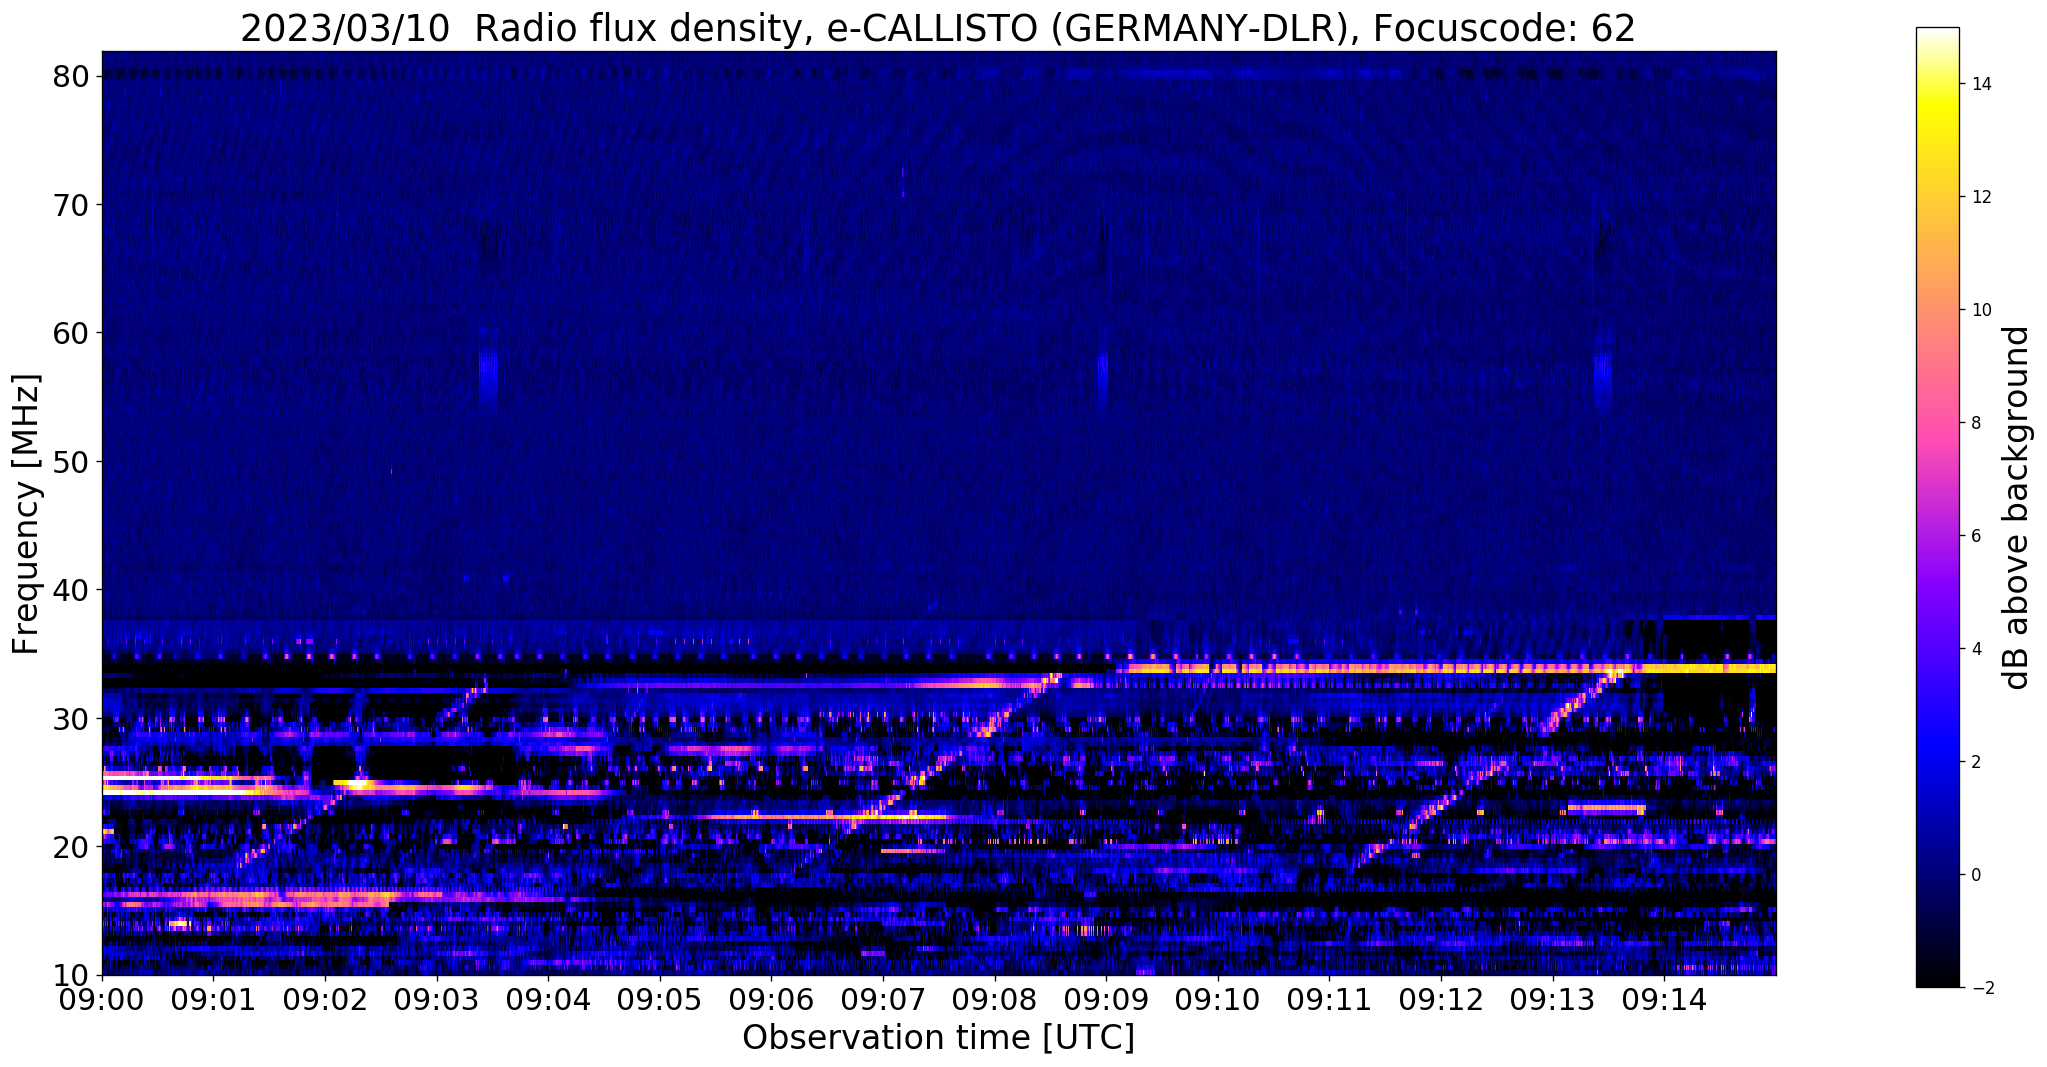
Task: Click the plot title mentioning e-CALLISTO (GERMANY-DLR)
Action: tap(938, 28)
